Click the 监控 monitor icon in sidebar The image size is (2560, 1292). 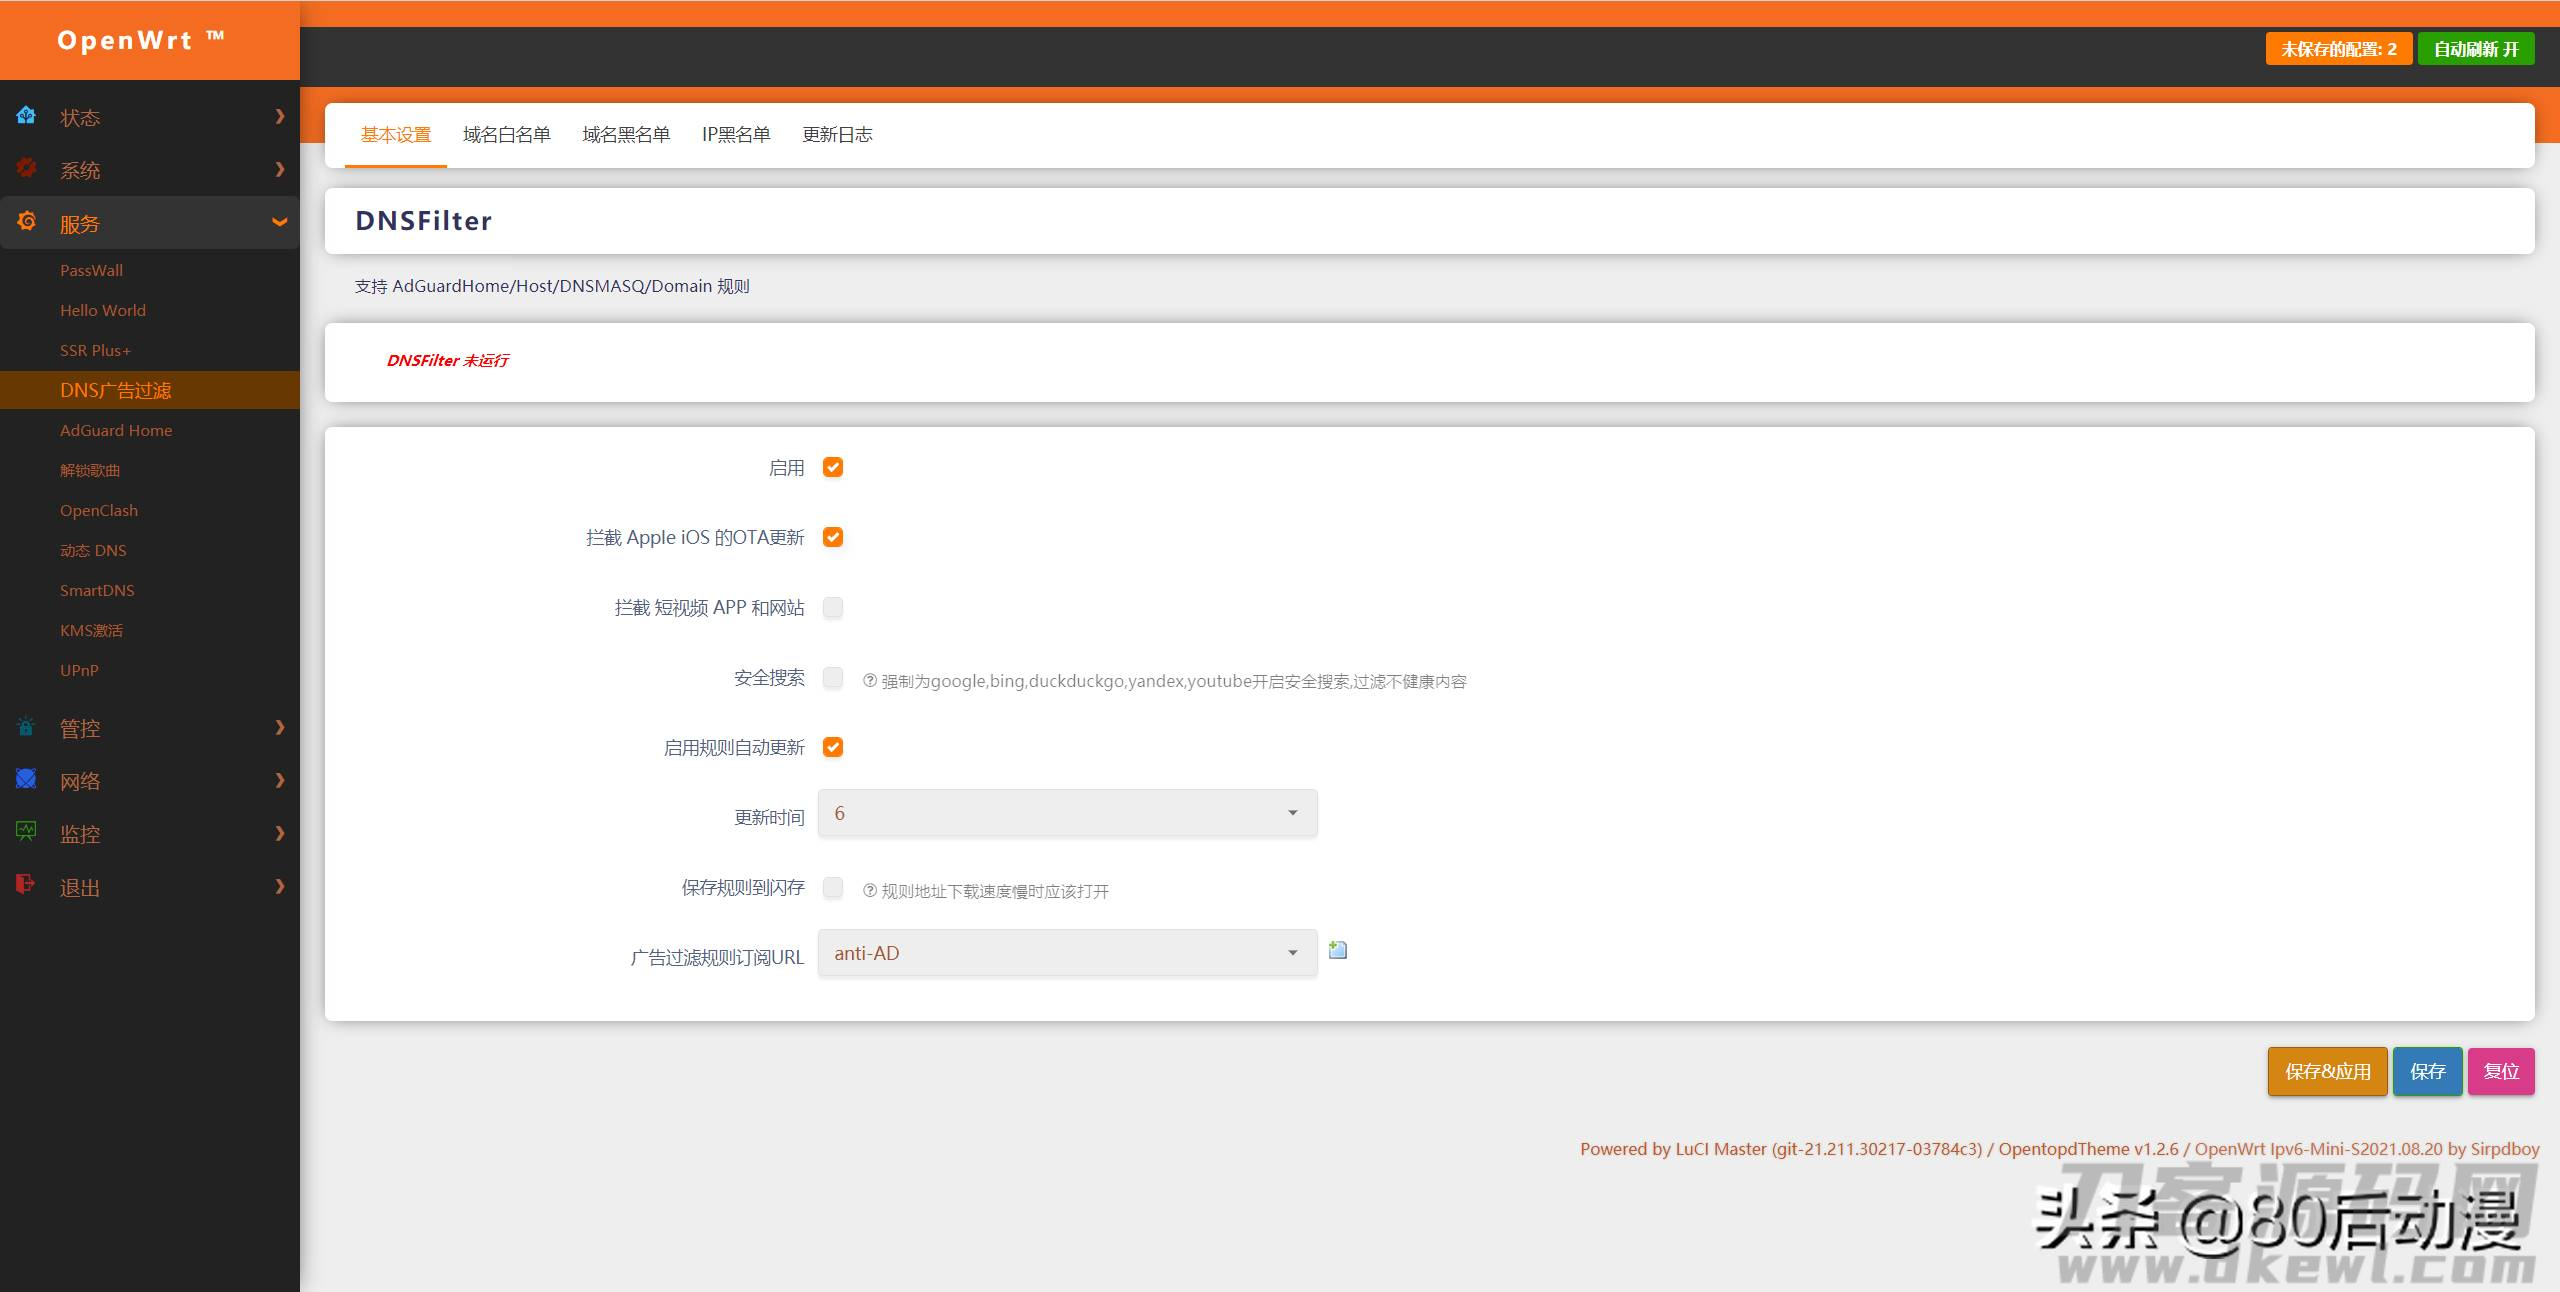pyautogui.click(x=26, y=832)
